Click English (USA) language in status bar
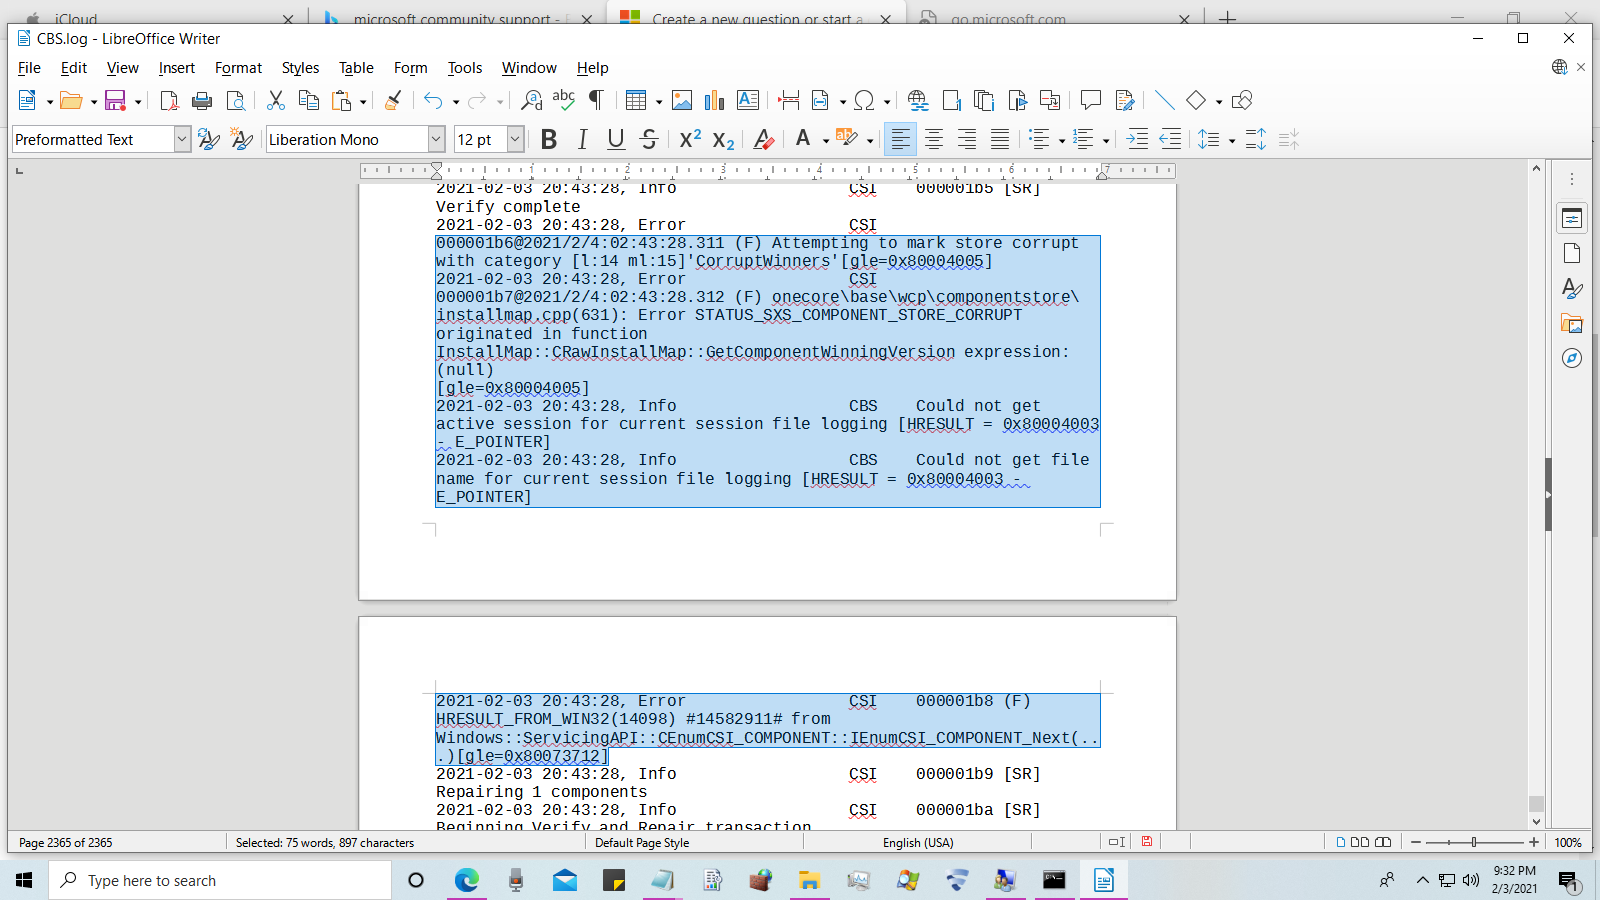The width and height of the screenshot is (1600, 900). click(x=918, y=842)
